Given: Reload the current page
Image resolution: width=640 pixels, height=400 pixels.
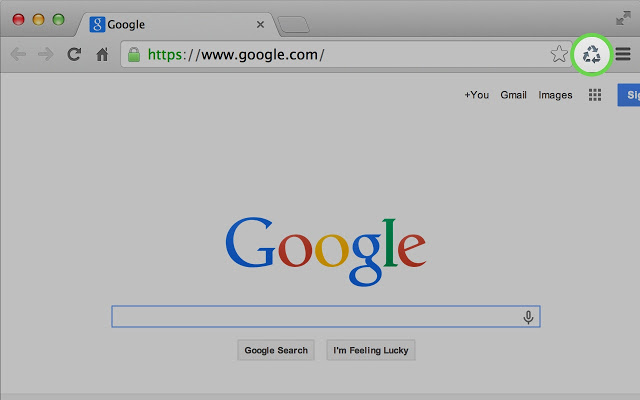Looking at the screenshot, I should [74, 54].
